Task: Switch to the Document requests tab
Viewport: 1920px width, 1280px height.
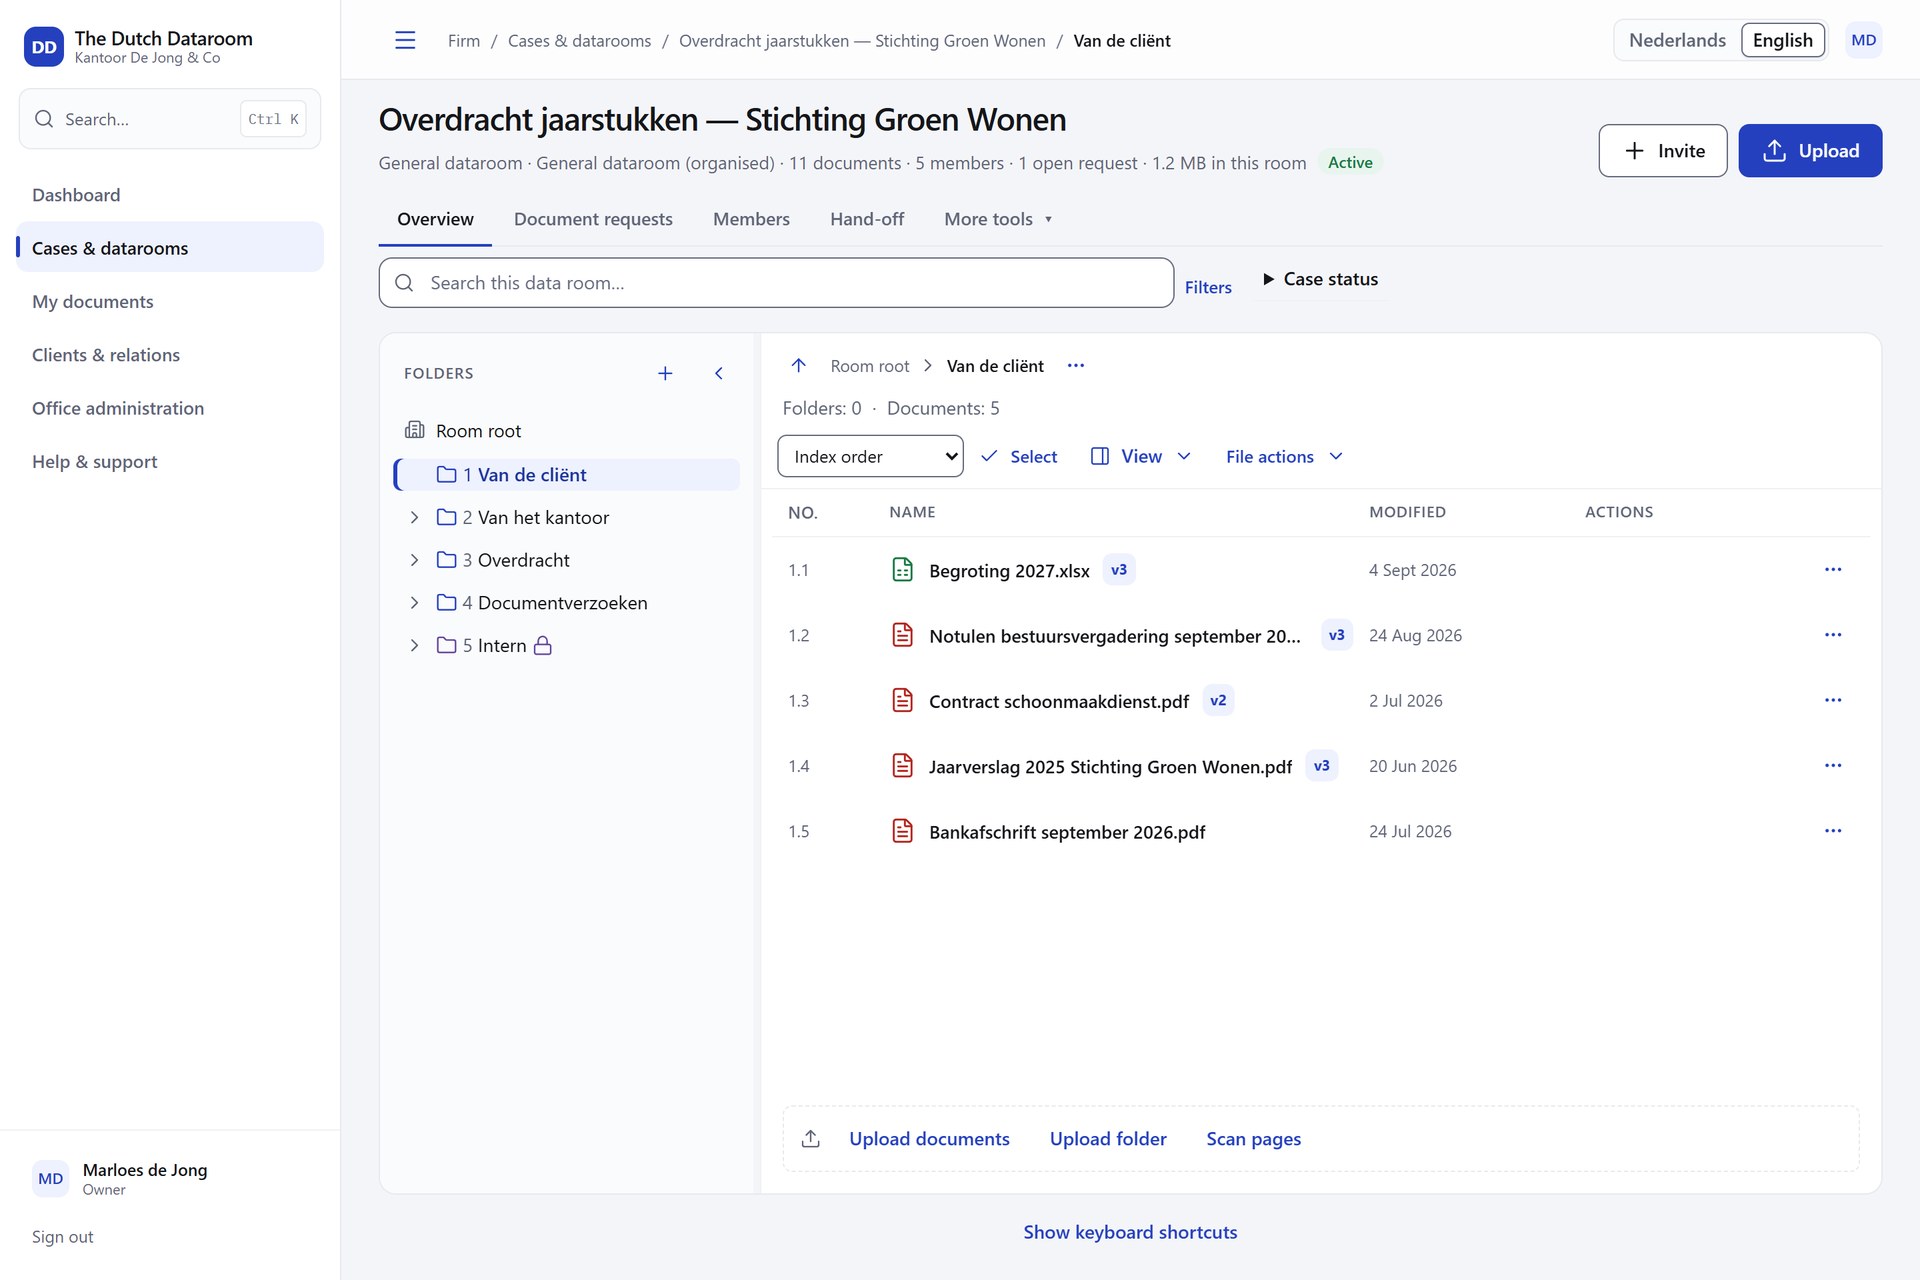Action: point(593,219)
